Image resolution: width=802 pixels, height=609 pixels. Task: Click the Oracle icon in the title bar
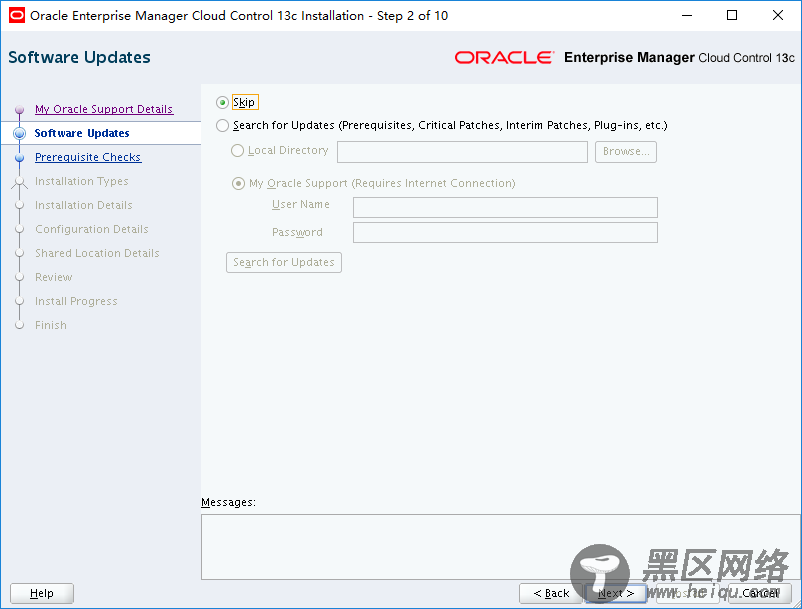point(17,15)
